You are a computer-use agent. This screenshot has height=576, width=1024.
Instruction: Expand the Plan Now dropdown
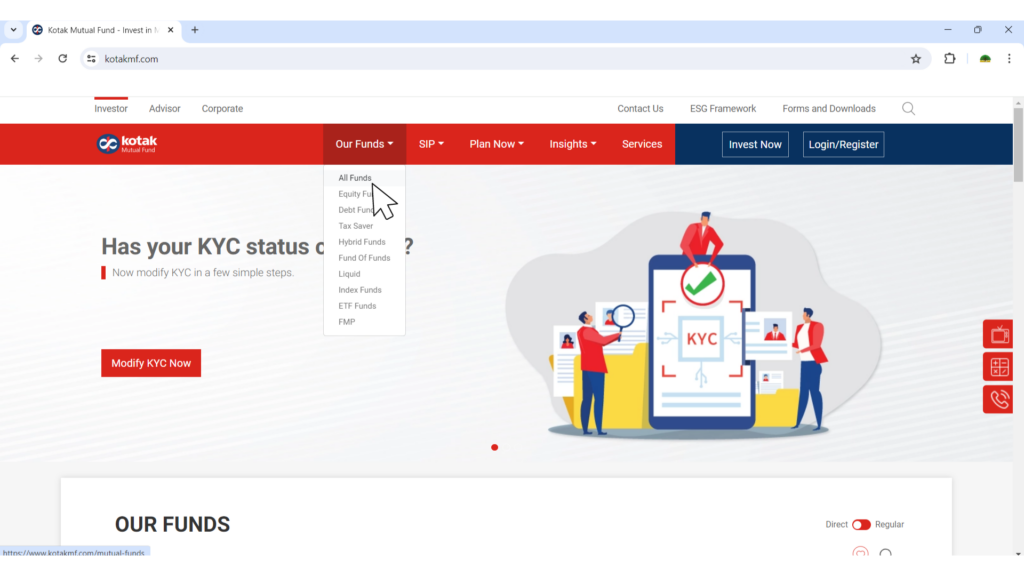496,144
